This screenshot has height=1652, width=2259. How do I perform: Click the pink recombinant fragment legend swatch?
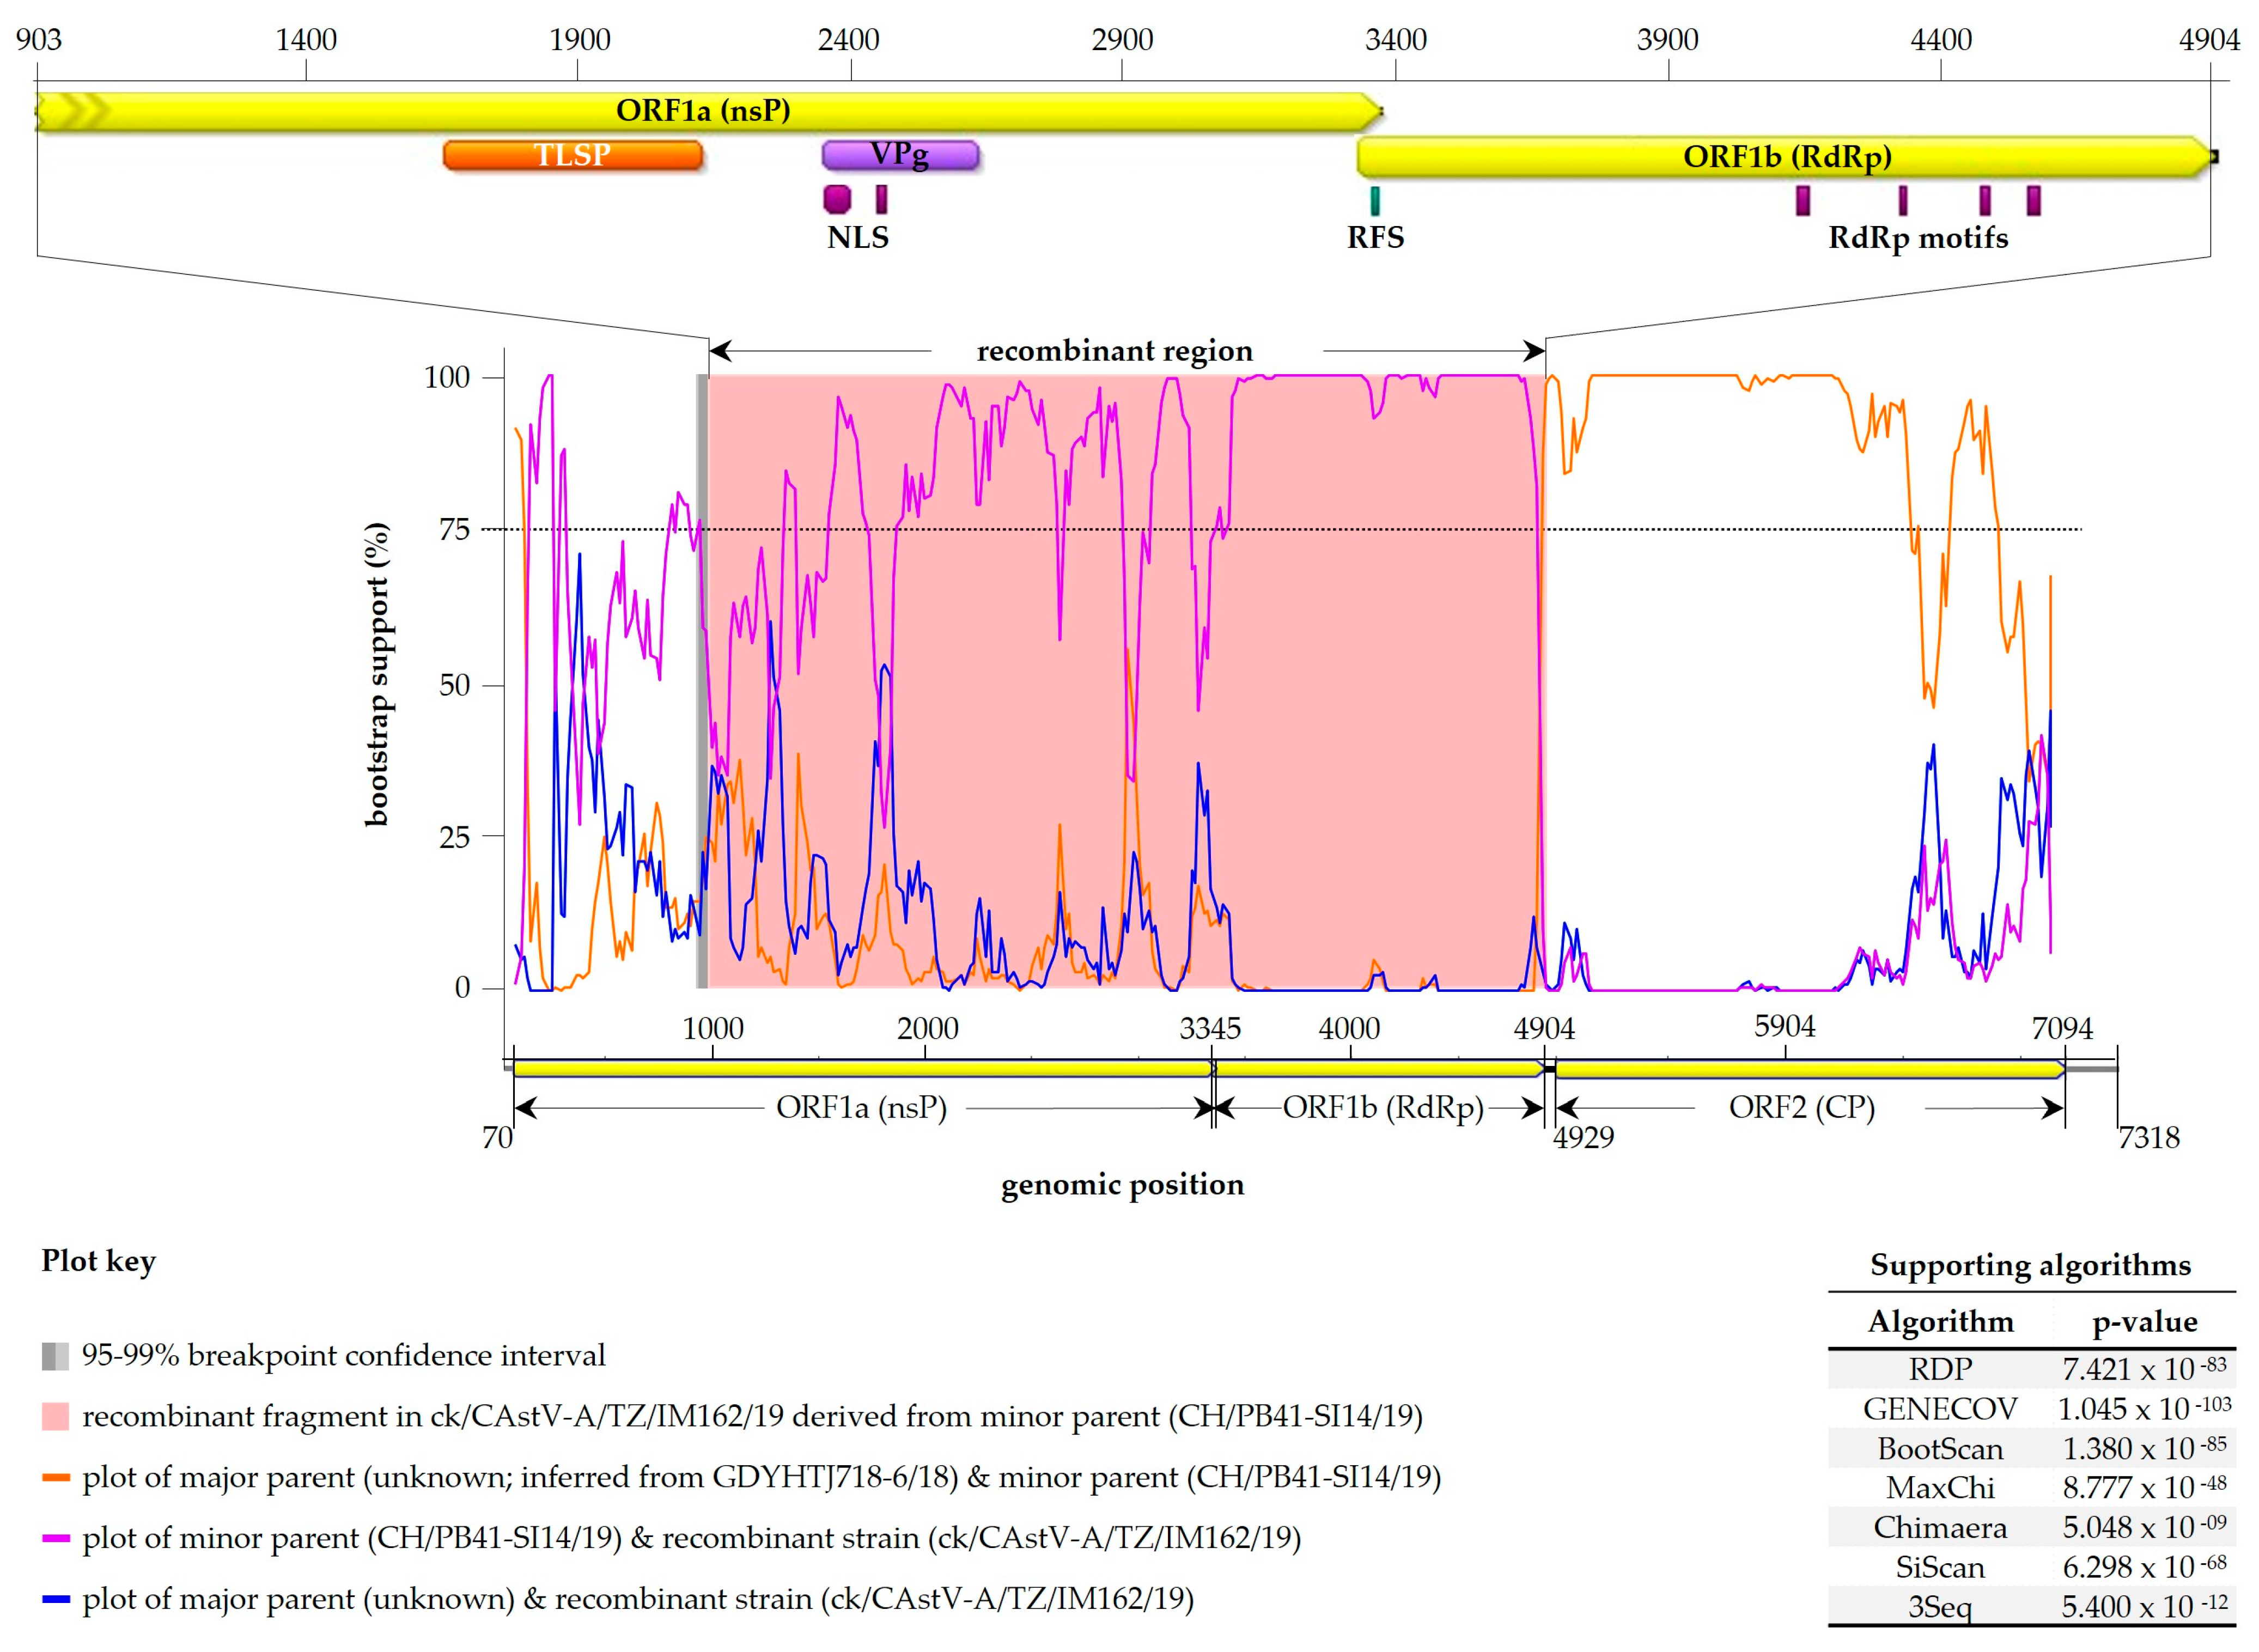click(55, 1416)
